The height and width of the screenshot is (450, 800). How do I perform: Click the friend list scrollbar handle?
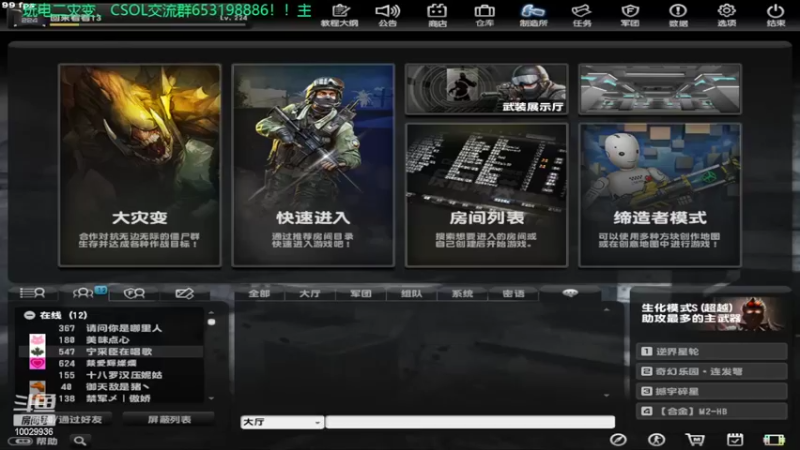point(211,322)
